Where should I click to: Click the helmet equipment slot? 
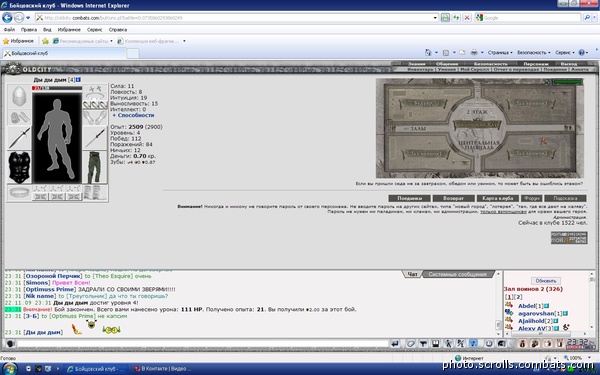(x=19, y=96)
